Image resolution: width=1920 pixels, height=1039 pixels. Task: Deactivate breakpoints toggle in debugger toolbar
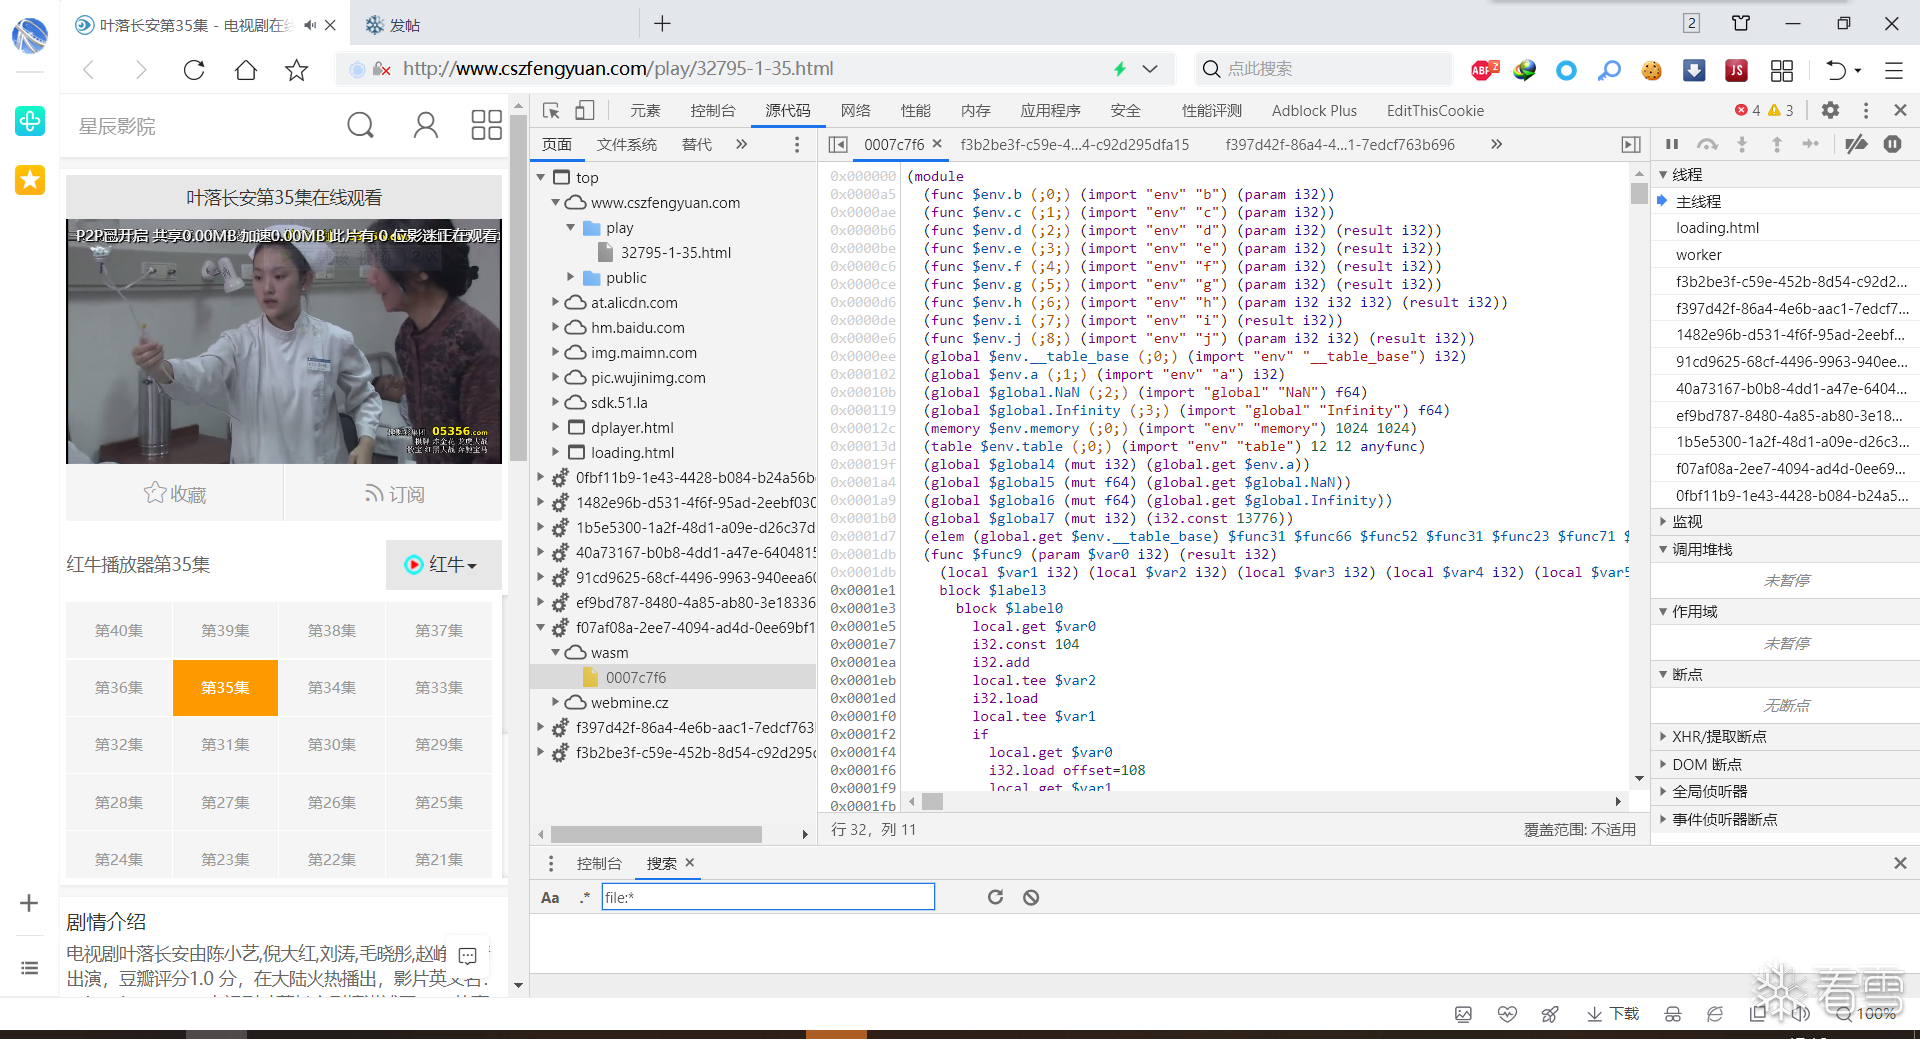pyautogui.click(x=1856, y=144)
